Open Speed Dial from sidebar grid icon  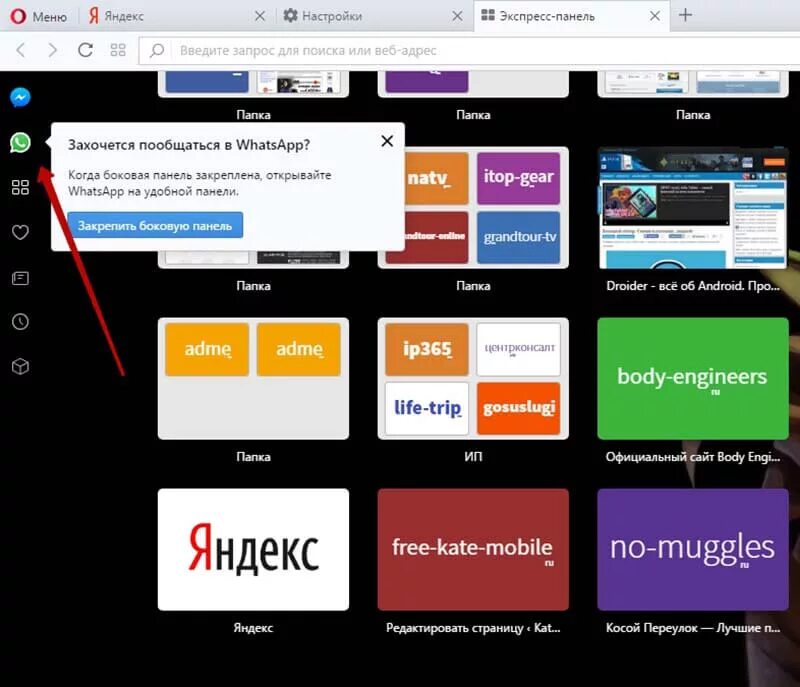20,187
